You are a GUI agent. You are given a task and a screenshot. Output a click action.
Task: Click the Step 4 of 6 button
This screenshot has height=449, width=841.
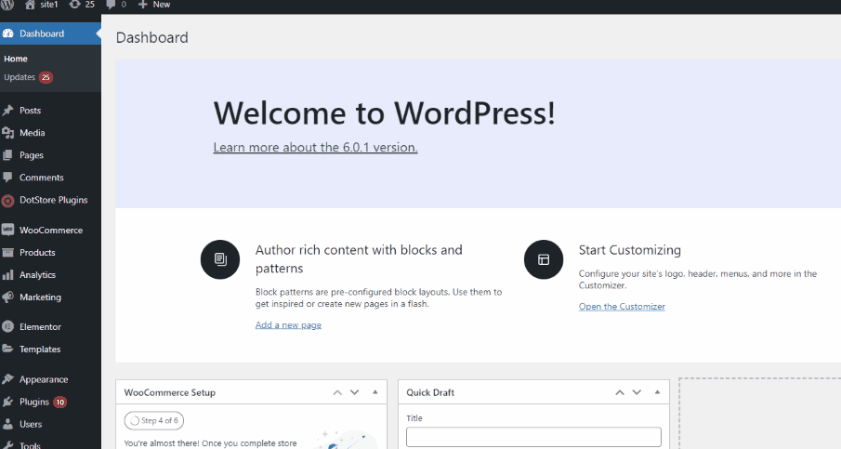(x=154, y=421)
